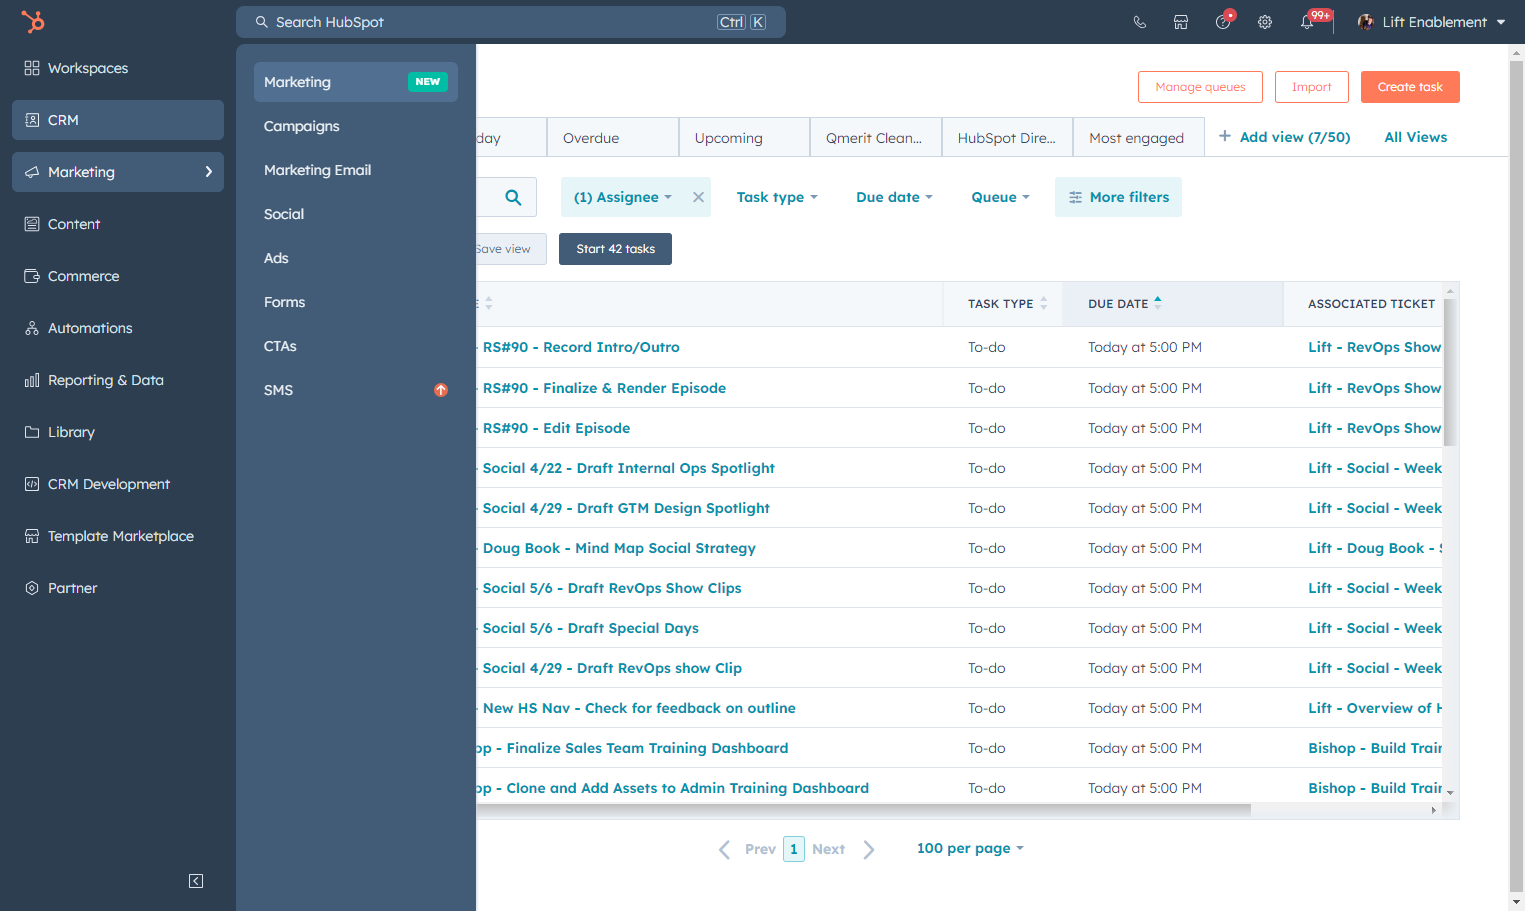Click the Import button

(x=1312, y=87)
